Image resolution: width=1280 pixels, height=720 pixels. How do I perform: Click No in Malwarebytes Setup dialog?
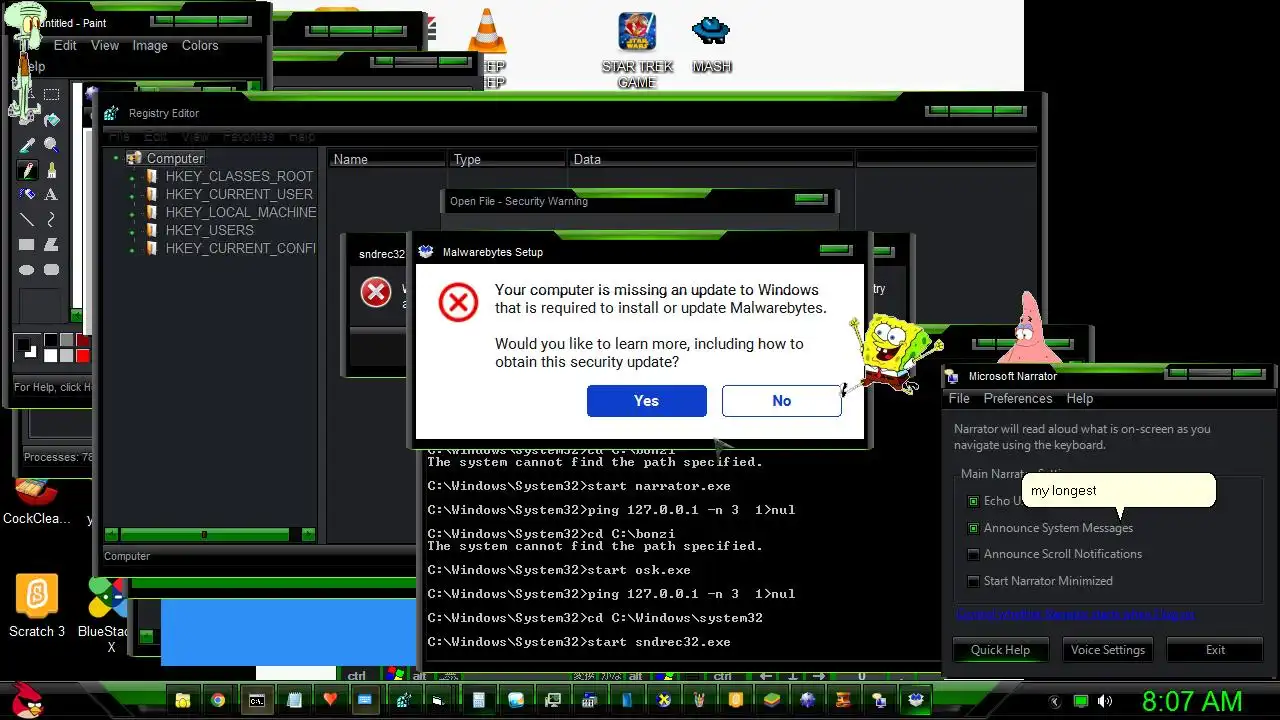[782, 401]
